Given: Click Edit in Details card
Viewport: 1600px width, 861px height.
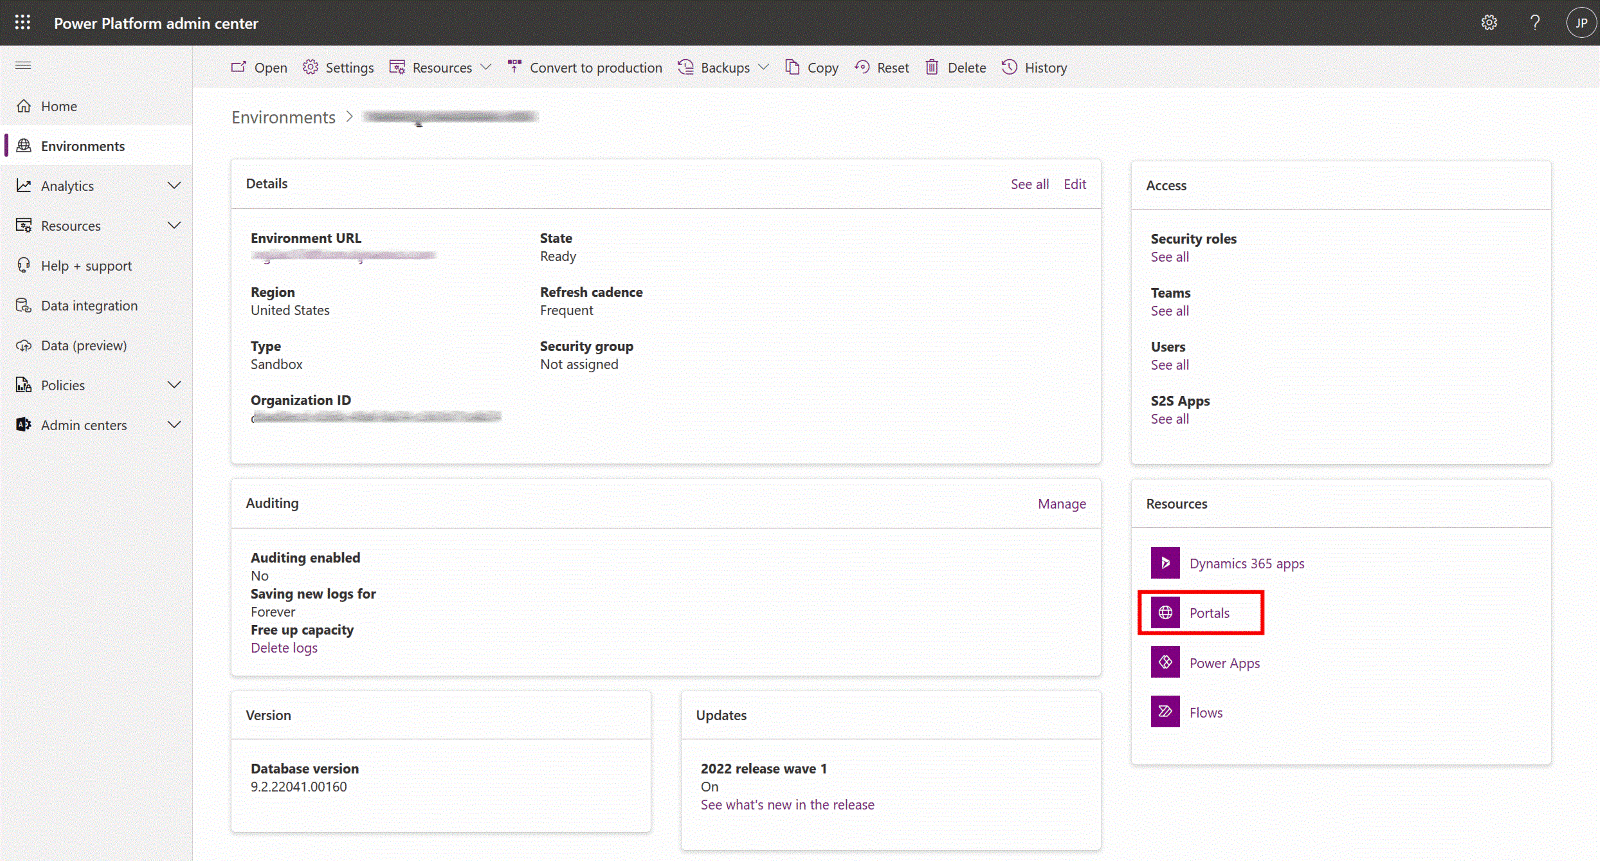Looking at the screenshot, I should [1075, 184].
